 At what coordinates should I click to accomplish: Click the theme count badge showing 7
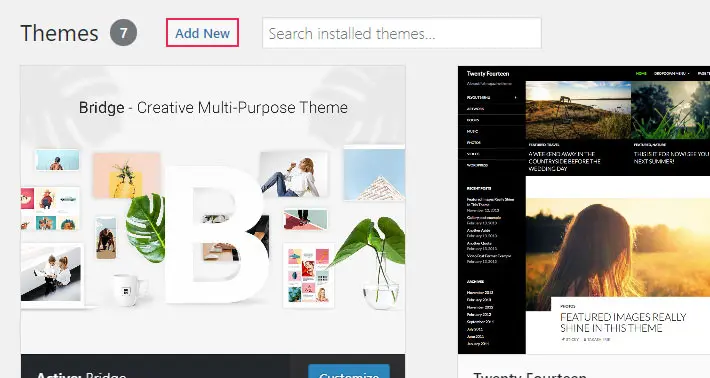click(123, 33)
